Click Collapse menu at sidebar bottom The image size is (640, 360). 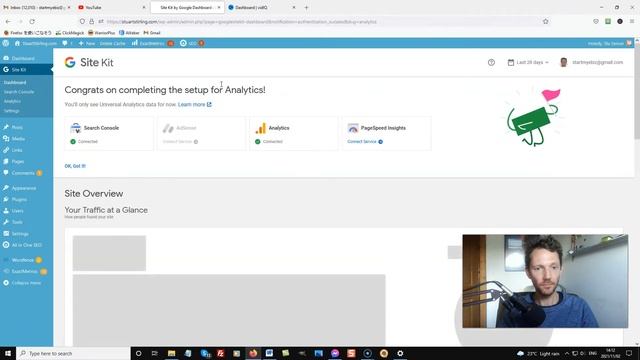27,283
